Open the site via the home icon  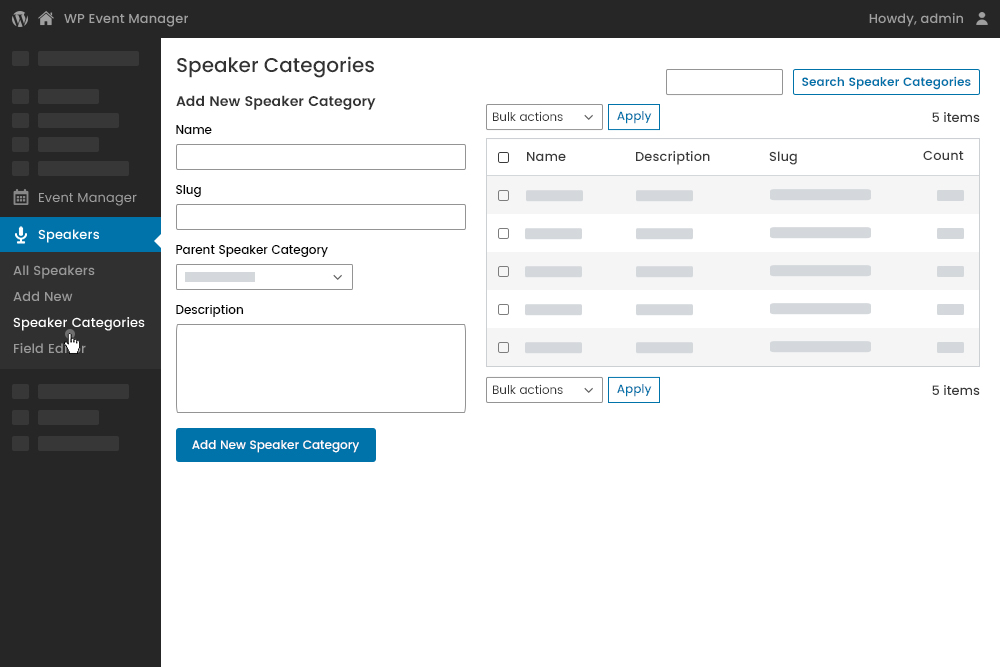pos(45,18)
